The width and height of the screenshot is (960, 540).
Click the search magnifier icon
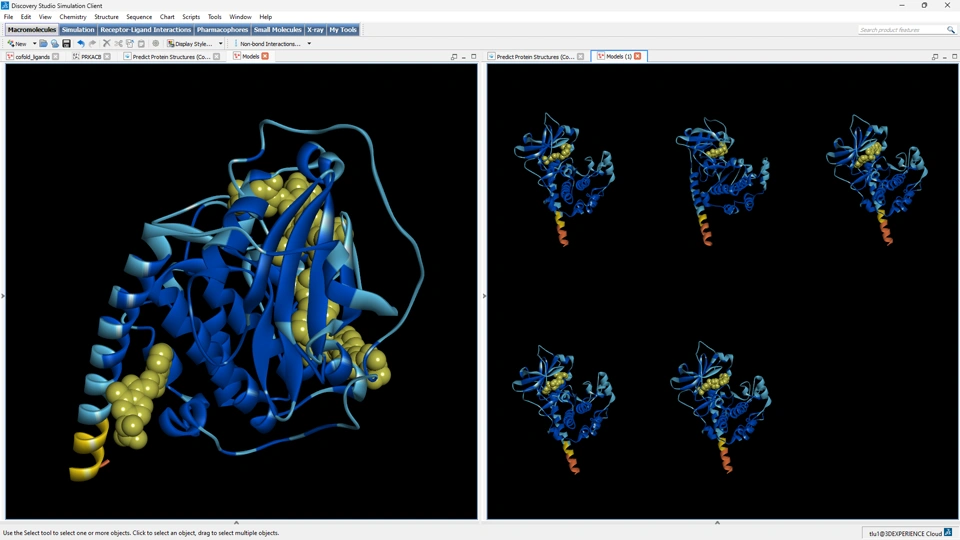click(x=951, y=29)
